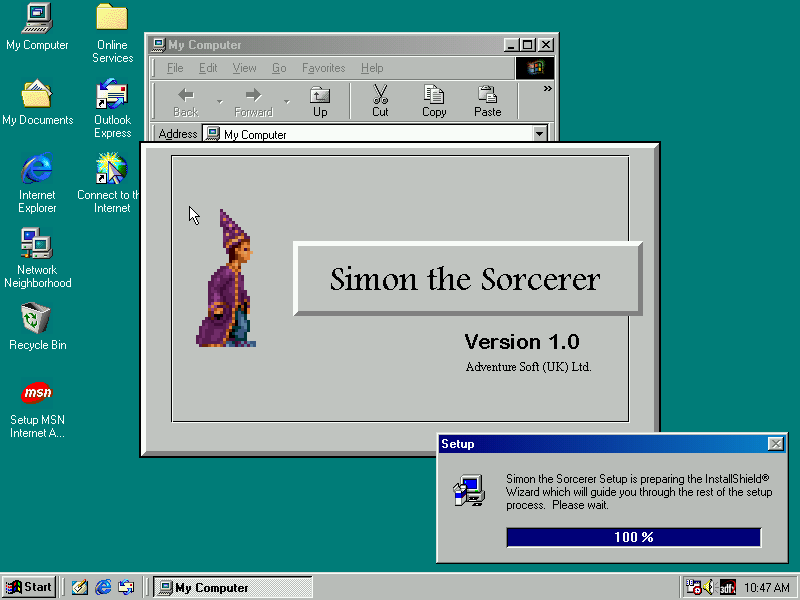The height and width of the screenshot is (600, 800).
Task: Open the Favorites menu
Action: [323, 68]
